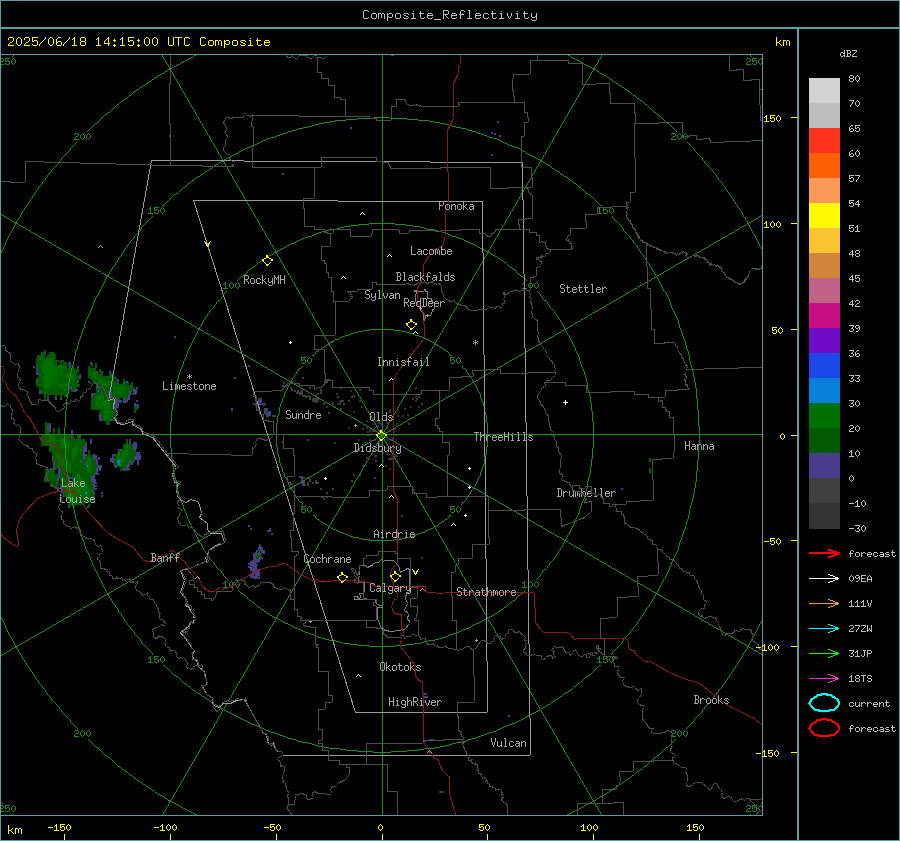Image resolution: width=900 pixels, height=841 pixels.
Task: Click the Drumheller label
Action: click(586, 493)
